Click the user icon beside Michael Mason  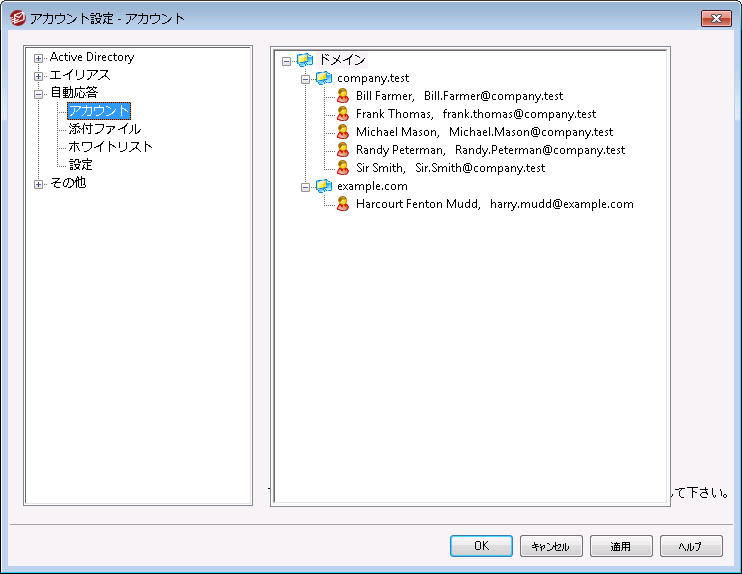coord(343,132)
